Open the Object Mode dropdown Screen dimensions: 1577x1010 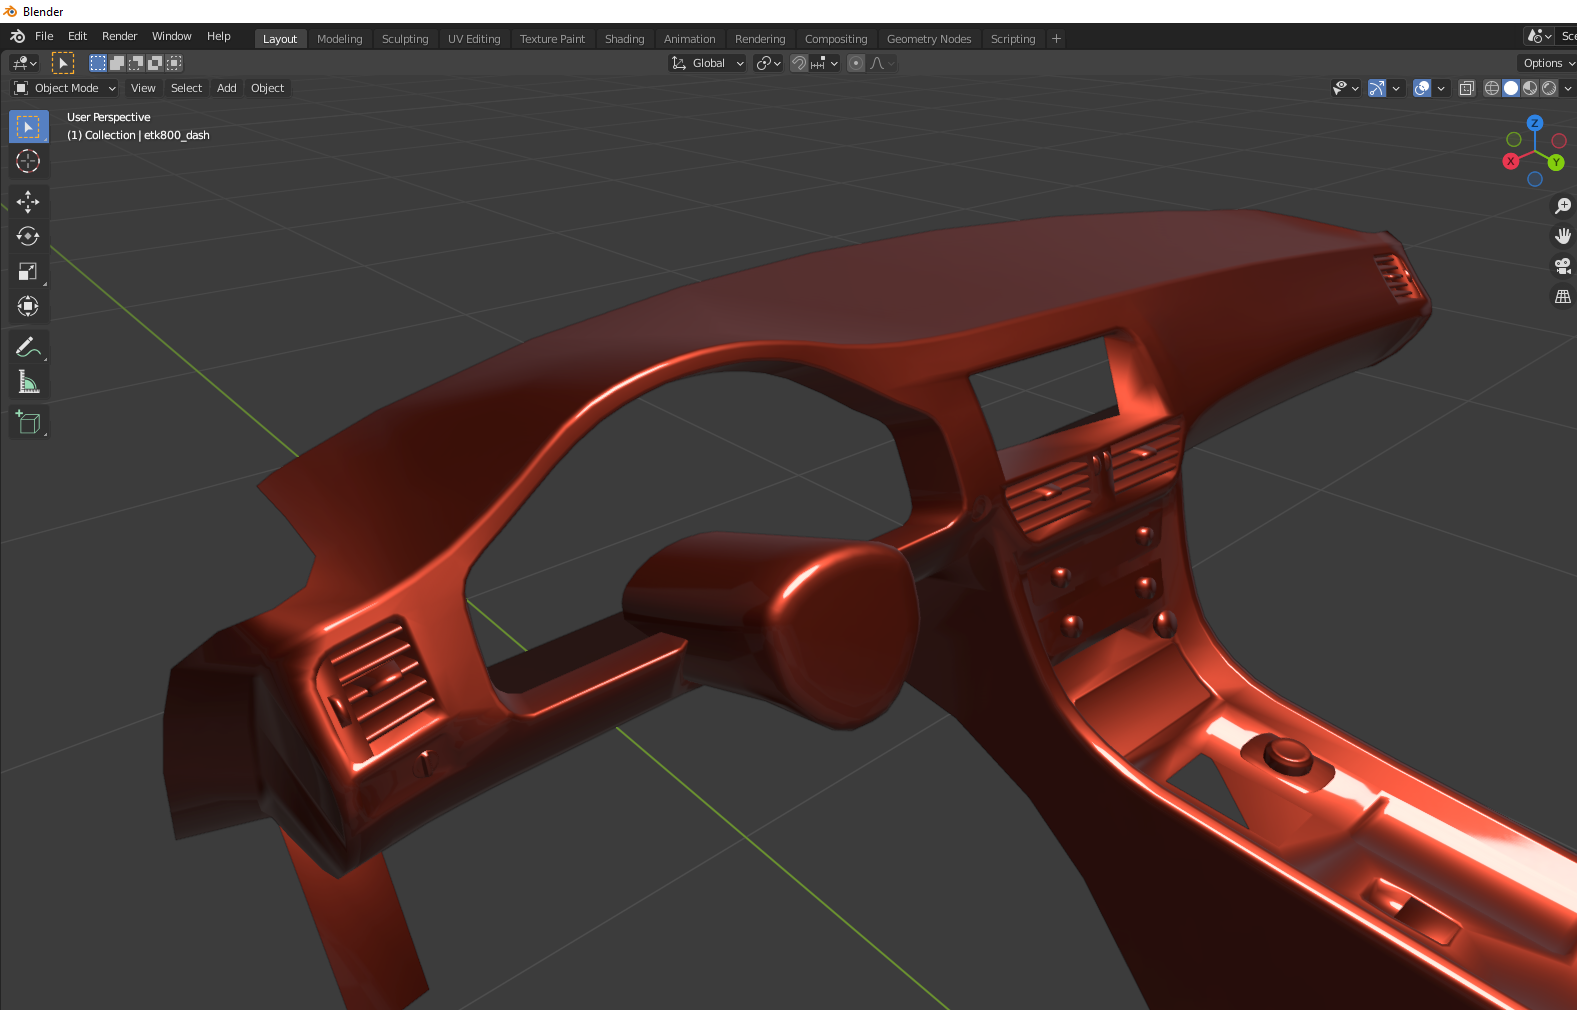tap(66, 88)
